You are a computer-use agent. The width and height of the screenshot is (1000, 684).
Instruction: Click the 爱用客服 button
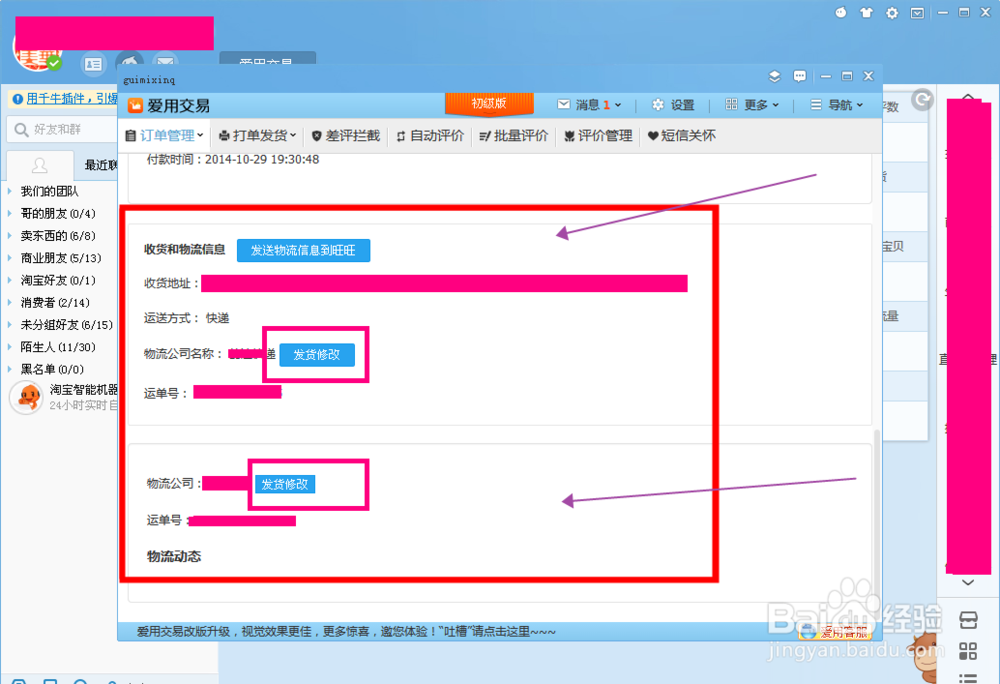pos(835,632)
